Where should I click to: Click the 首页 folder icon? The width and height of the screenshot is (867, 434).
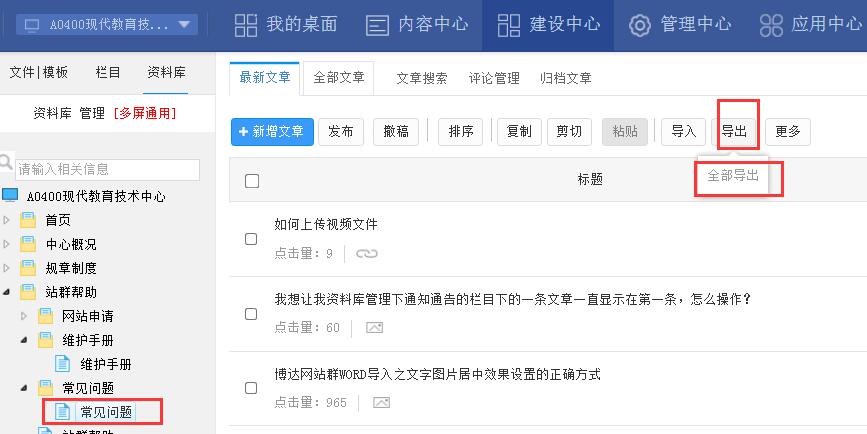[28, 220]
